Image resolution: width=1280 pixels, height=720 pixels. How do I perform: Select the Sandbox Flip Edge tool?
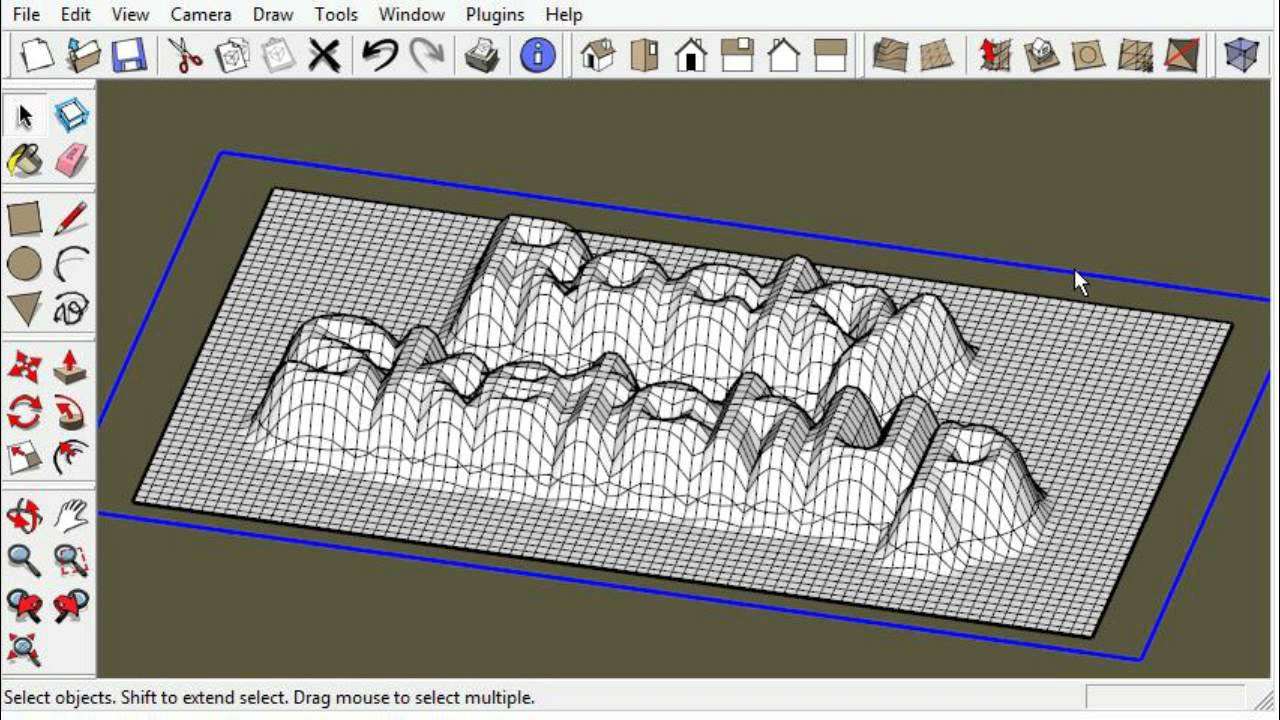click(x=1181, y=55)
